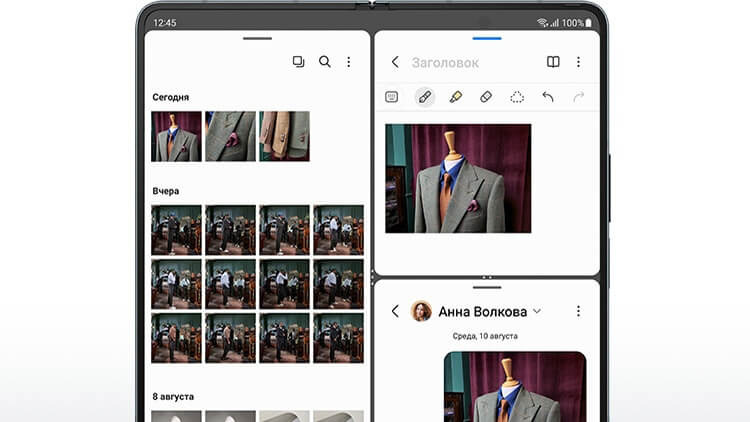Redo the note action
750x422 pixels.
pos(578,97)
